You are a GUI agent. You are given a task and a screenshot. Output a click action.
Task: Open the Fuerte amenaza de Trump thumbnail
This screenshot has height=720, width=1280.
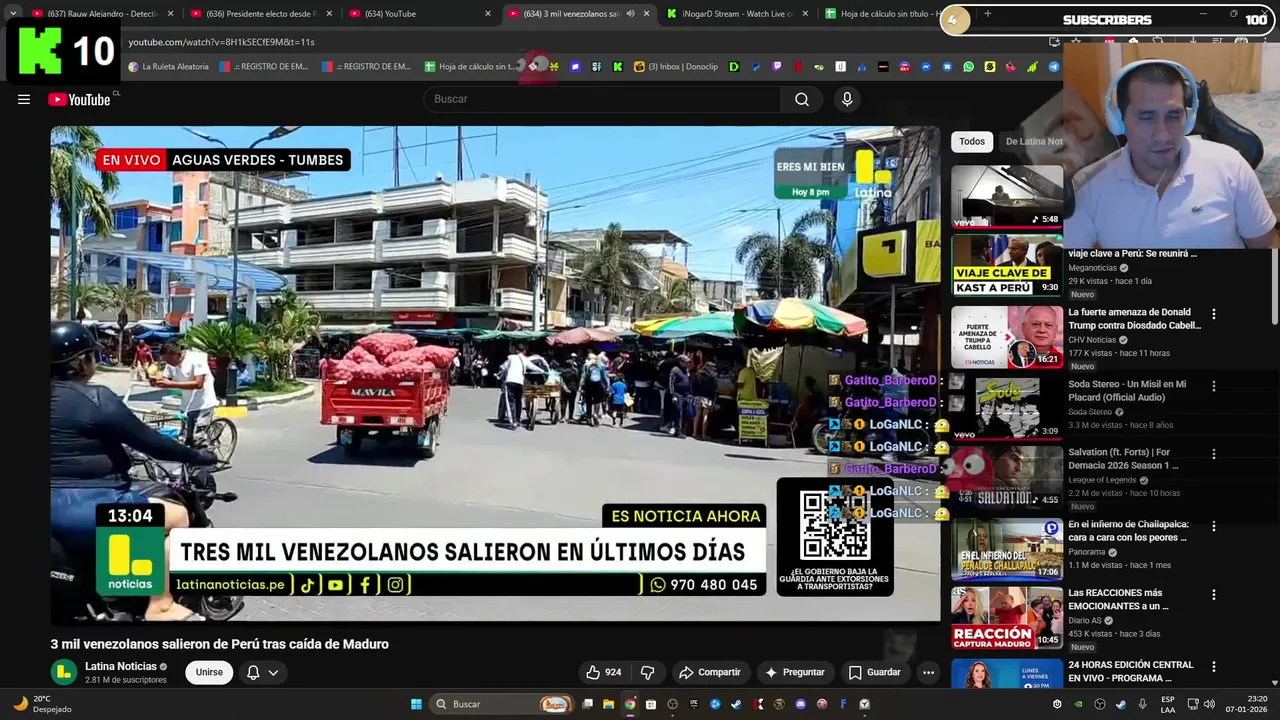tap(1007, 337)
